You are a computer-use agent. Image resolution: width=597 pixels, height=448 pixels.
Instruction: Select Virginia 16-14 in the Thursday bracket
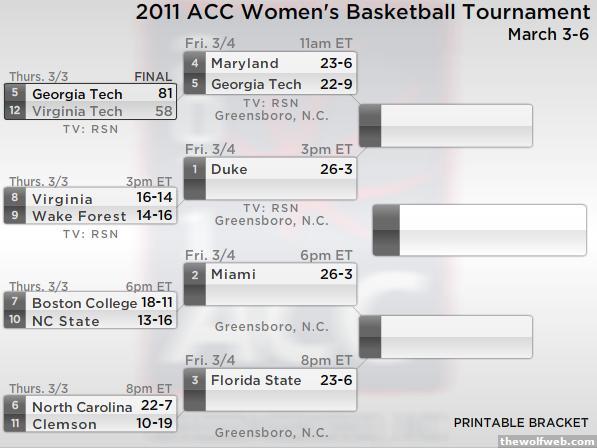pyautogui.click(x=91, y=197)
